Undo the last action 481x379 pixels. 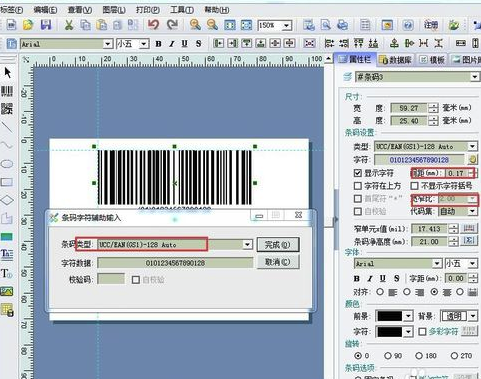[154, 25]
